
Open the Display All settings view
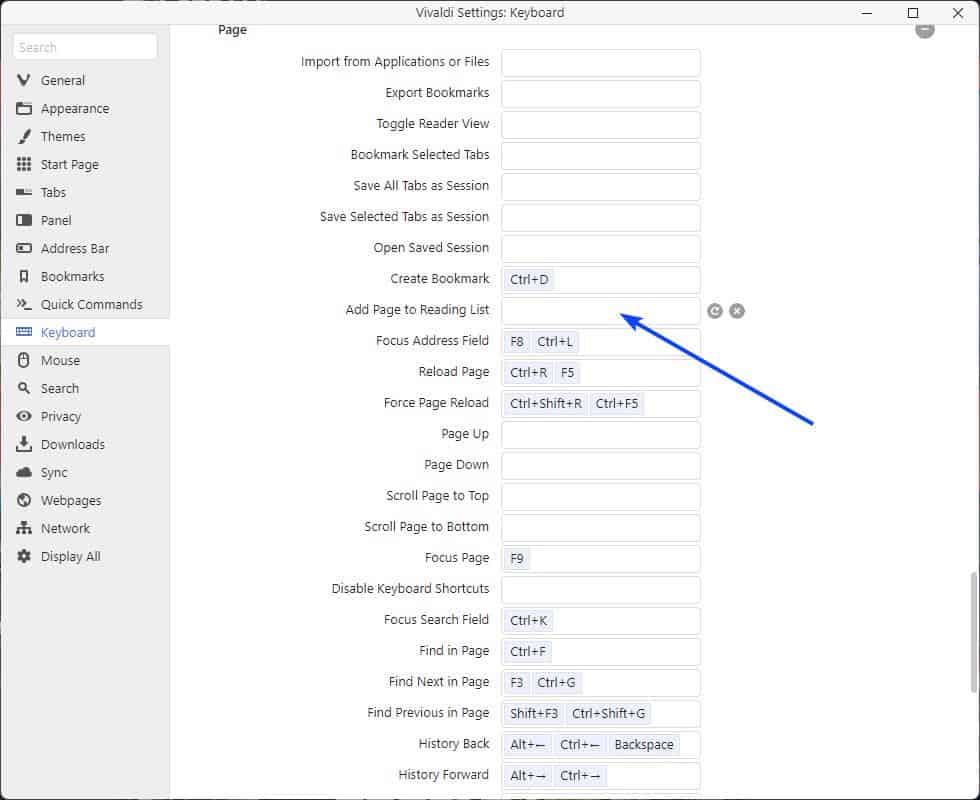click(22, 556)
